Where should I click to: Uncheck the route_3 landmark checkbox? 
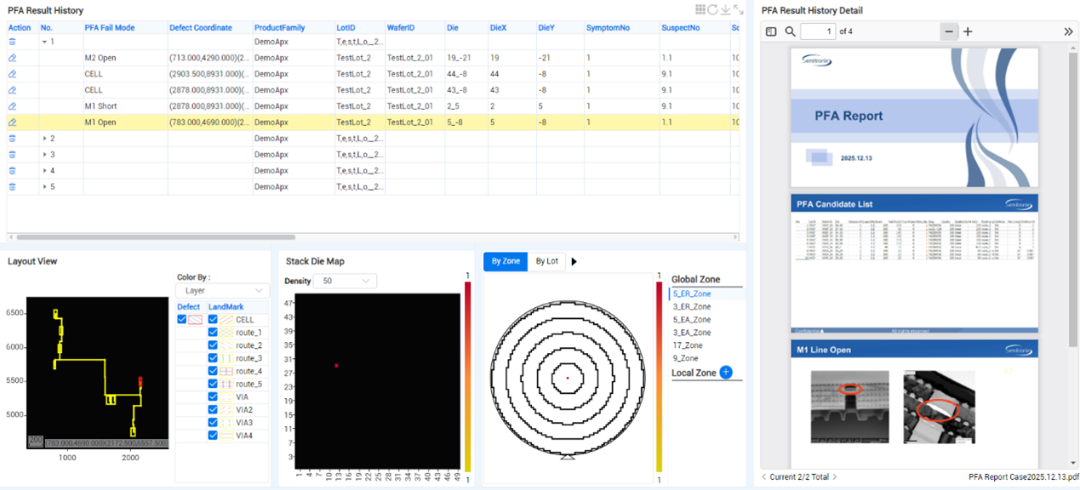(x=213, y=358)
